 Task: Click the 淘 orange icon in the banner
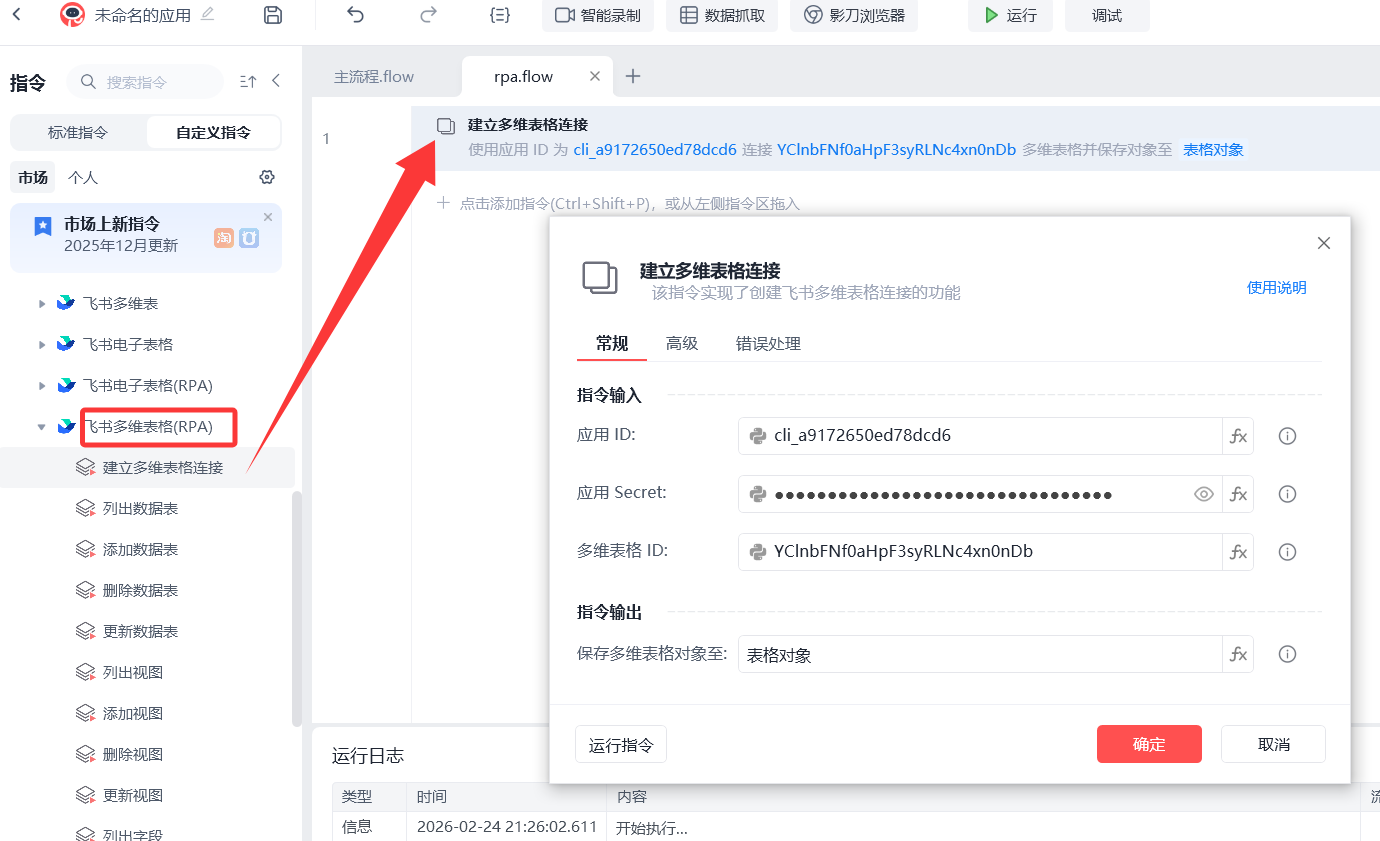coord(223,238)
